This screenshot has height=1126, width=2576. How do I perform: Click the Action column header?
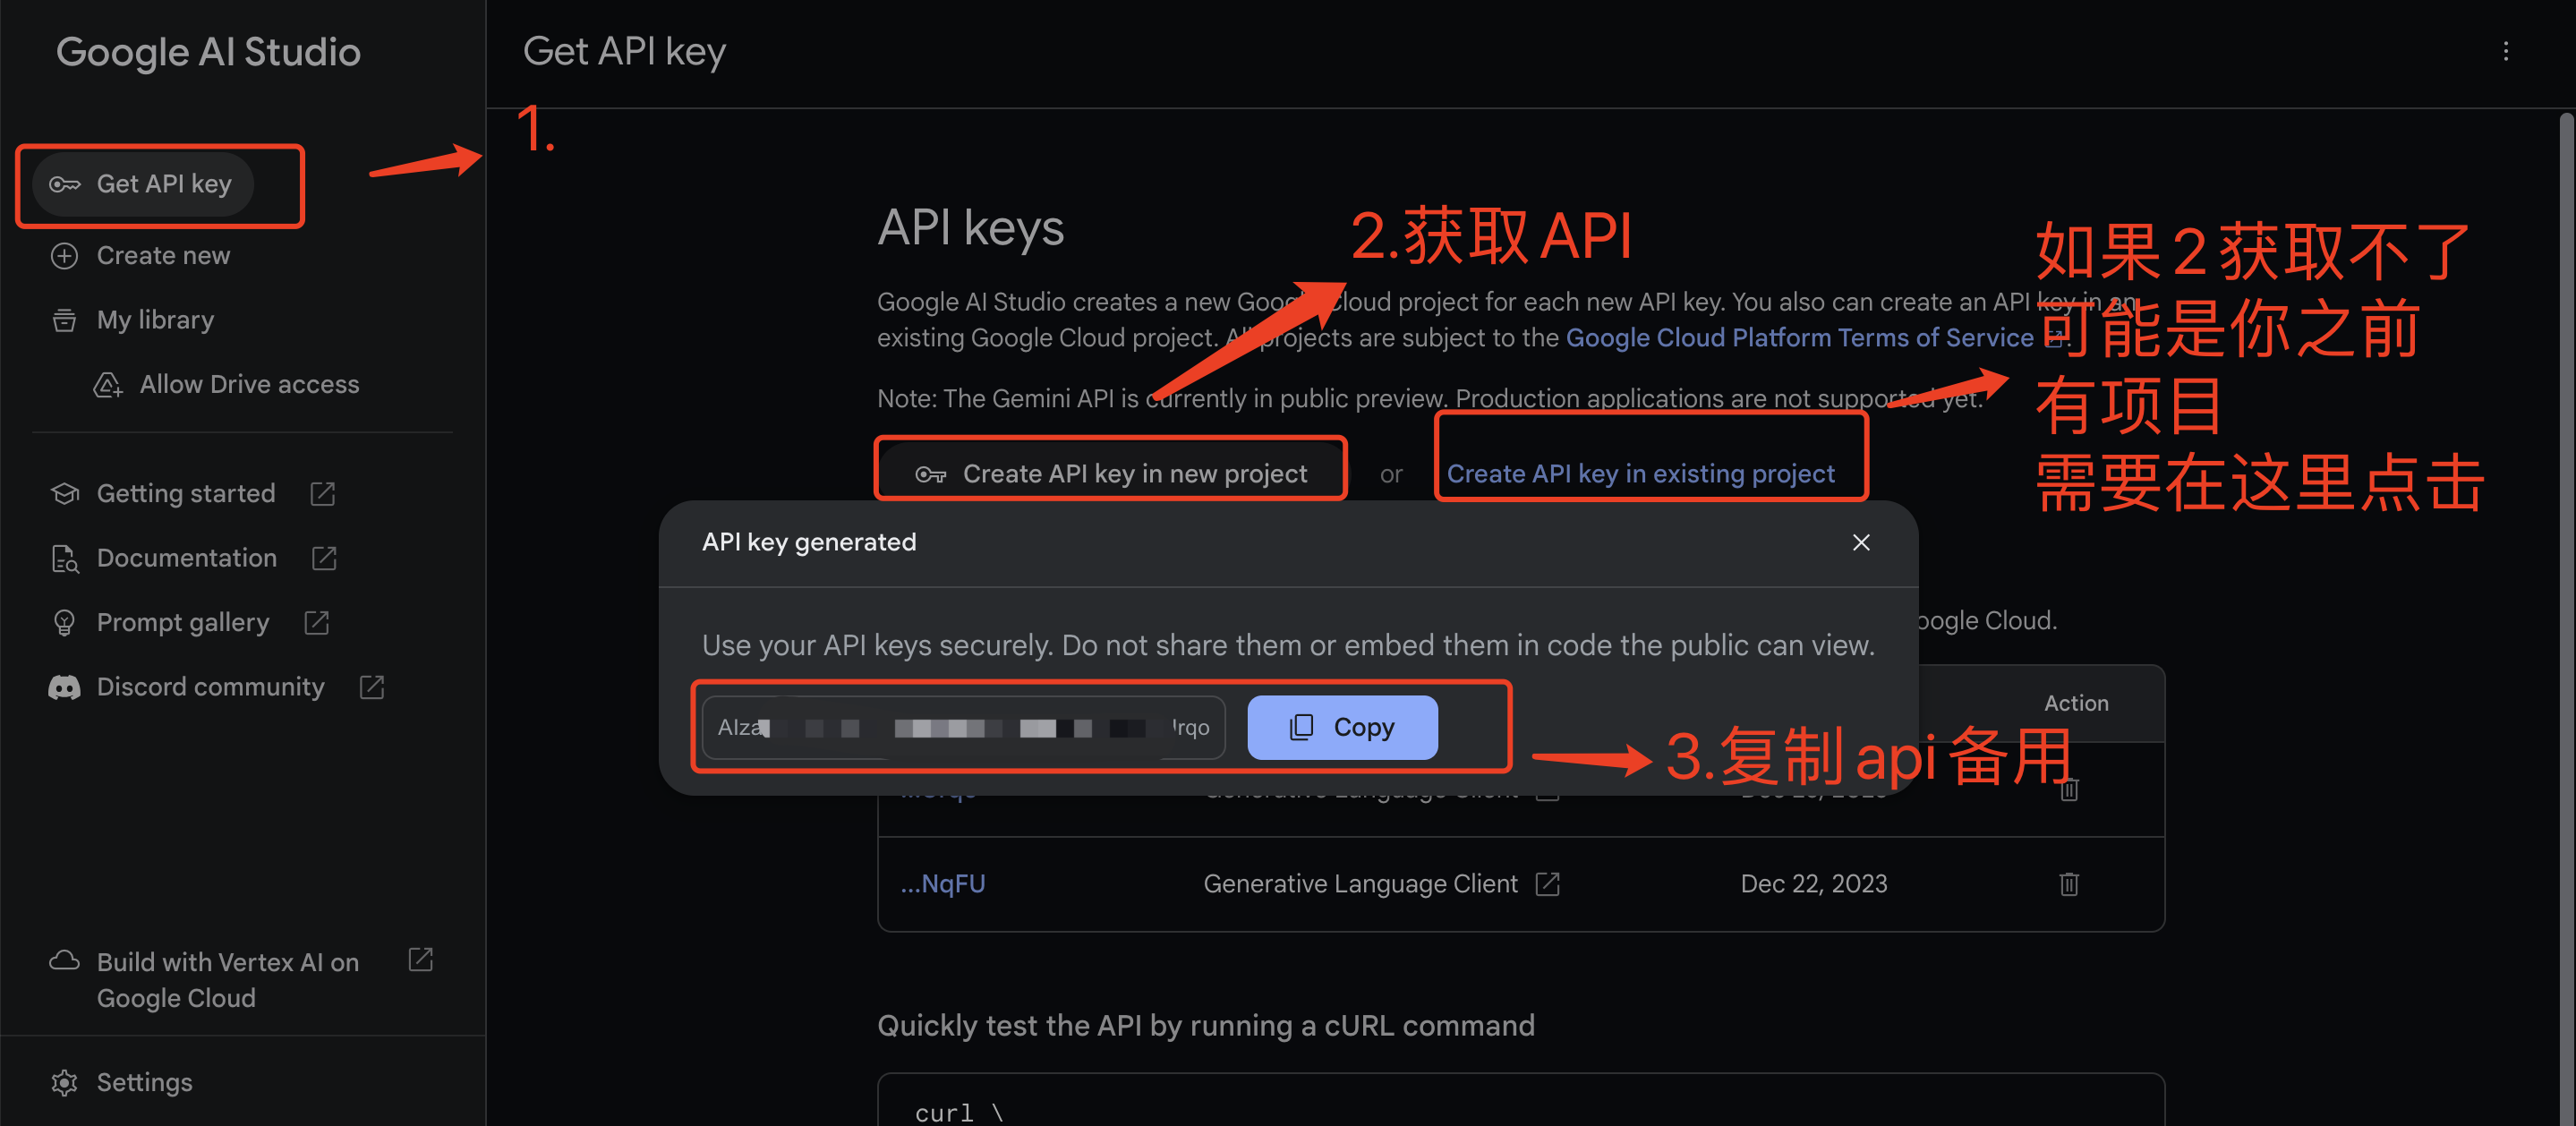(x=2076, y=703)
